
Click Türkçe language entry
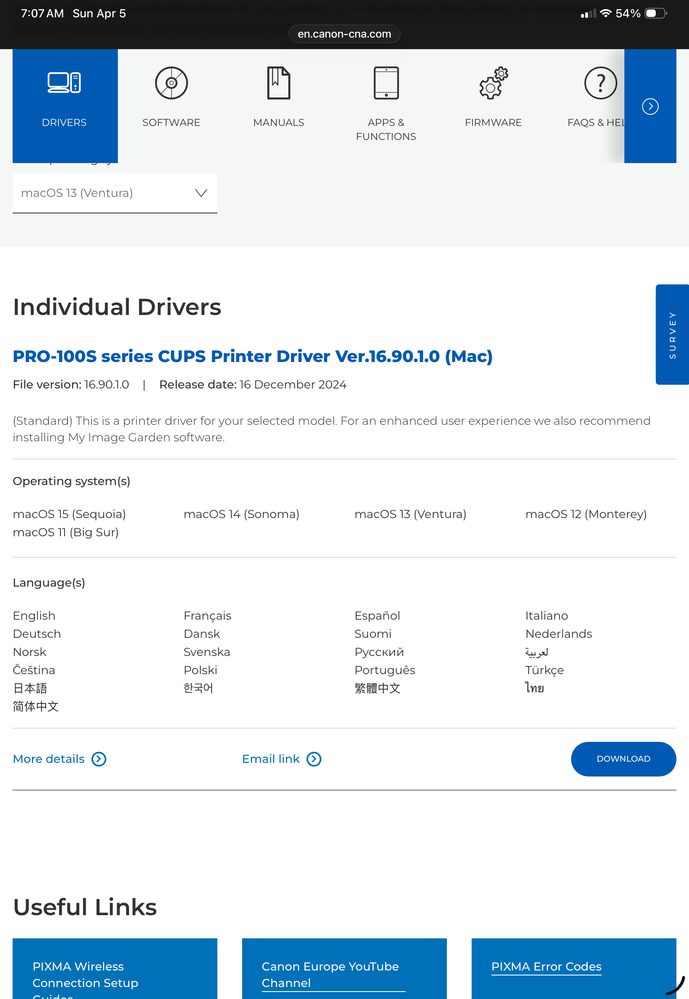(544, 670)
